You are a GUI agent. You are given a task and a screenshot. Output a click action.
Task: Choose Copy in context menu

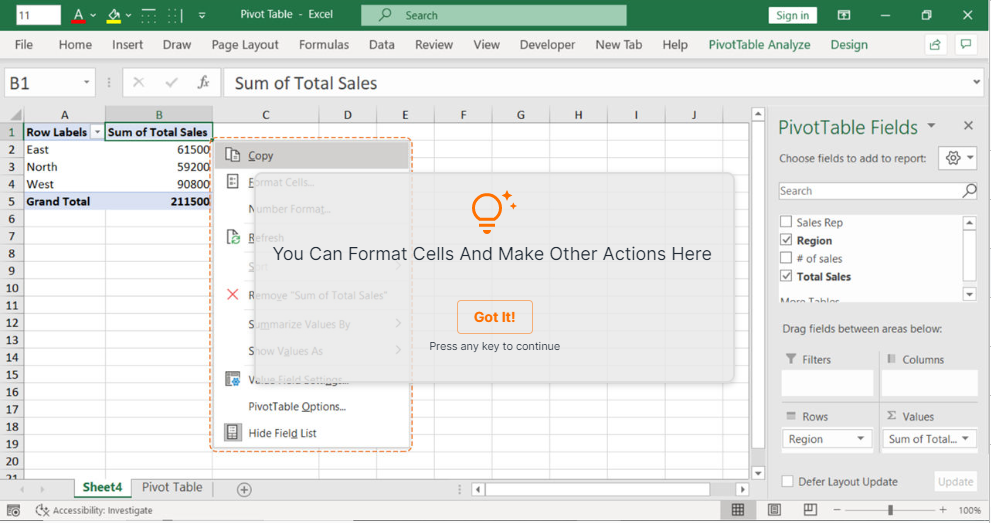tap(312, 155)
